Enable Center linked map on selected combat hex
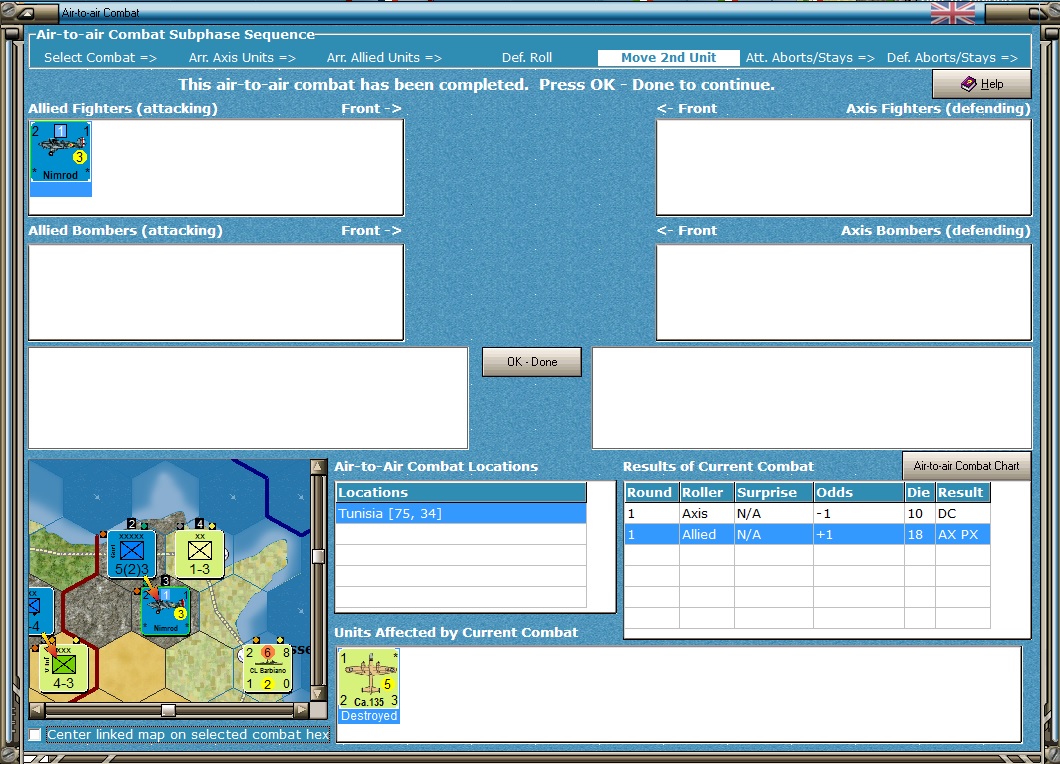 [35, 734]
